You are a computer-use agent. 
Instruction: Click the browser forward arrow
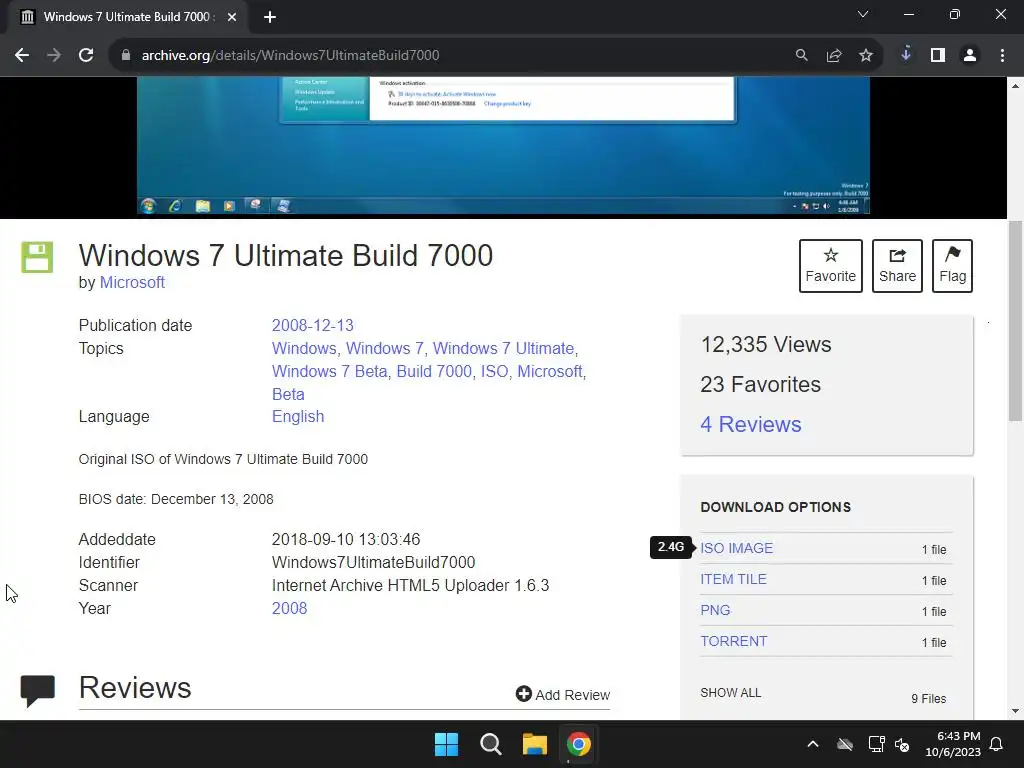point(54,56)
